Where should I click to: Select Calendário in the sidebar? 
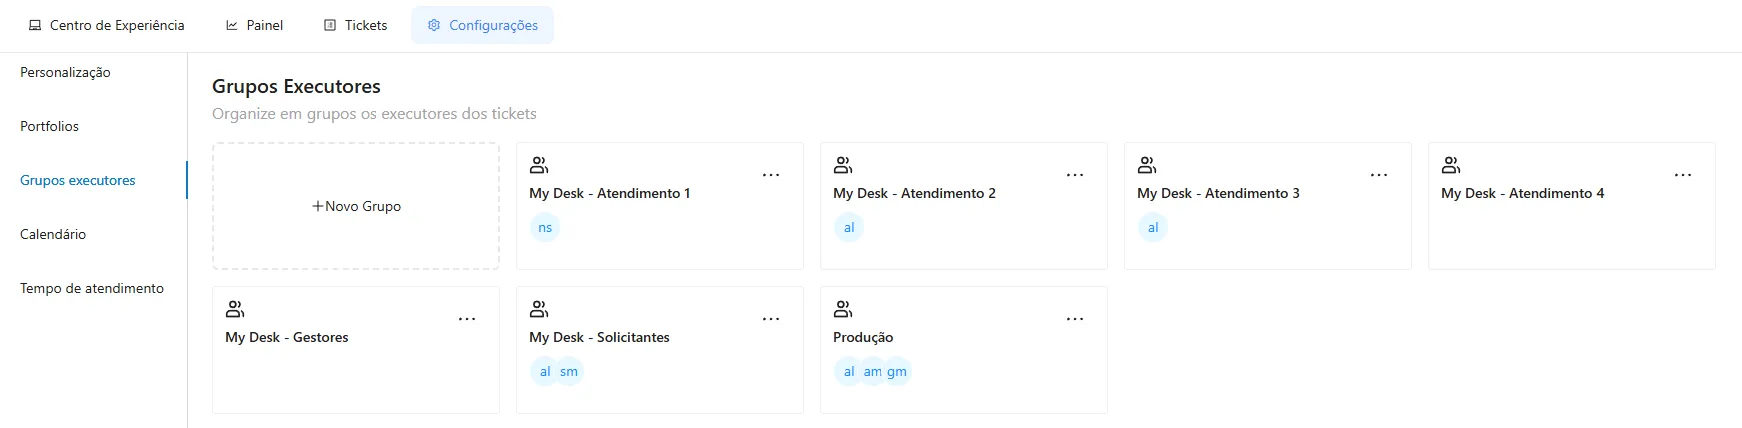pos(53,235)
